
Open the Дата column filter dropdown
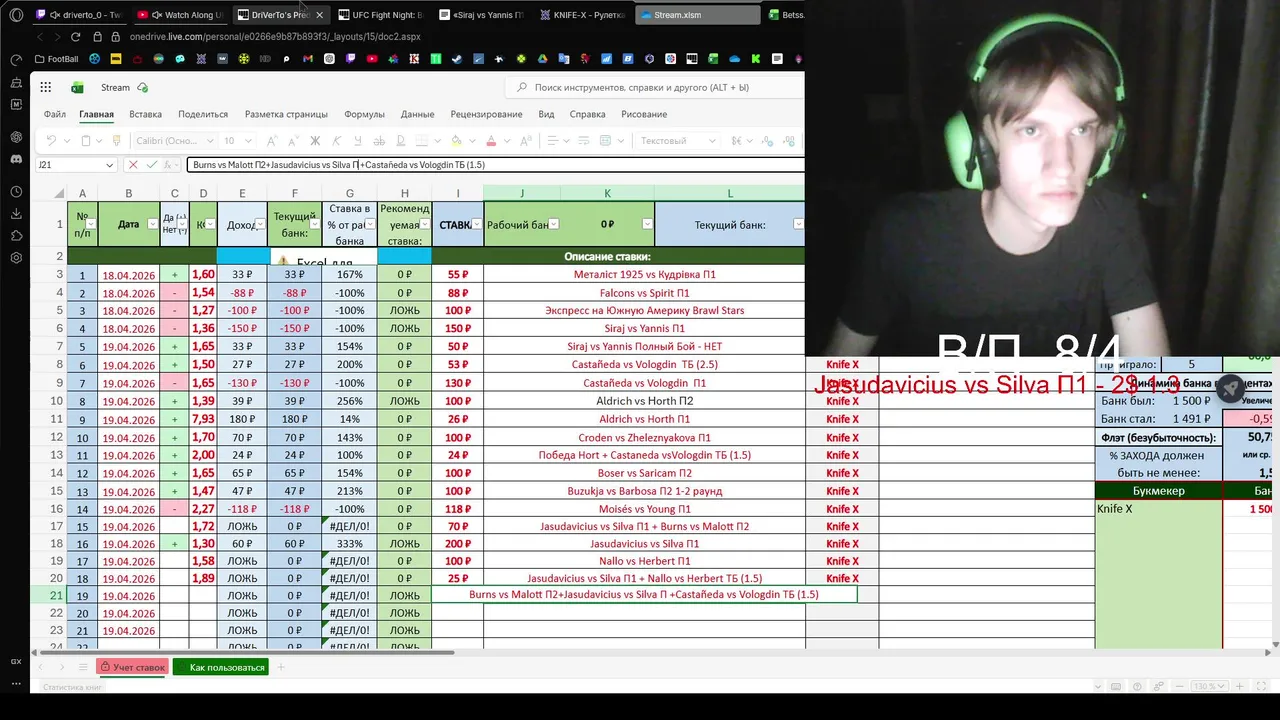coord(153,224)
